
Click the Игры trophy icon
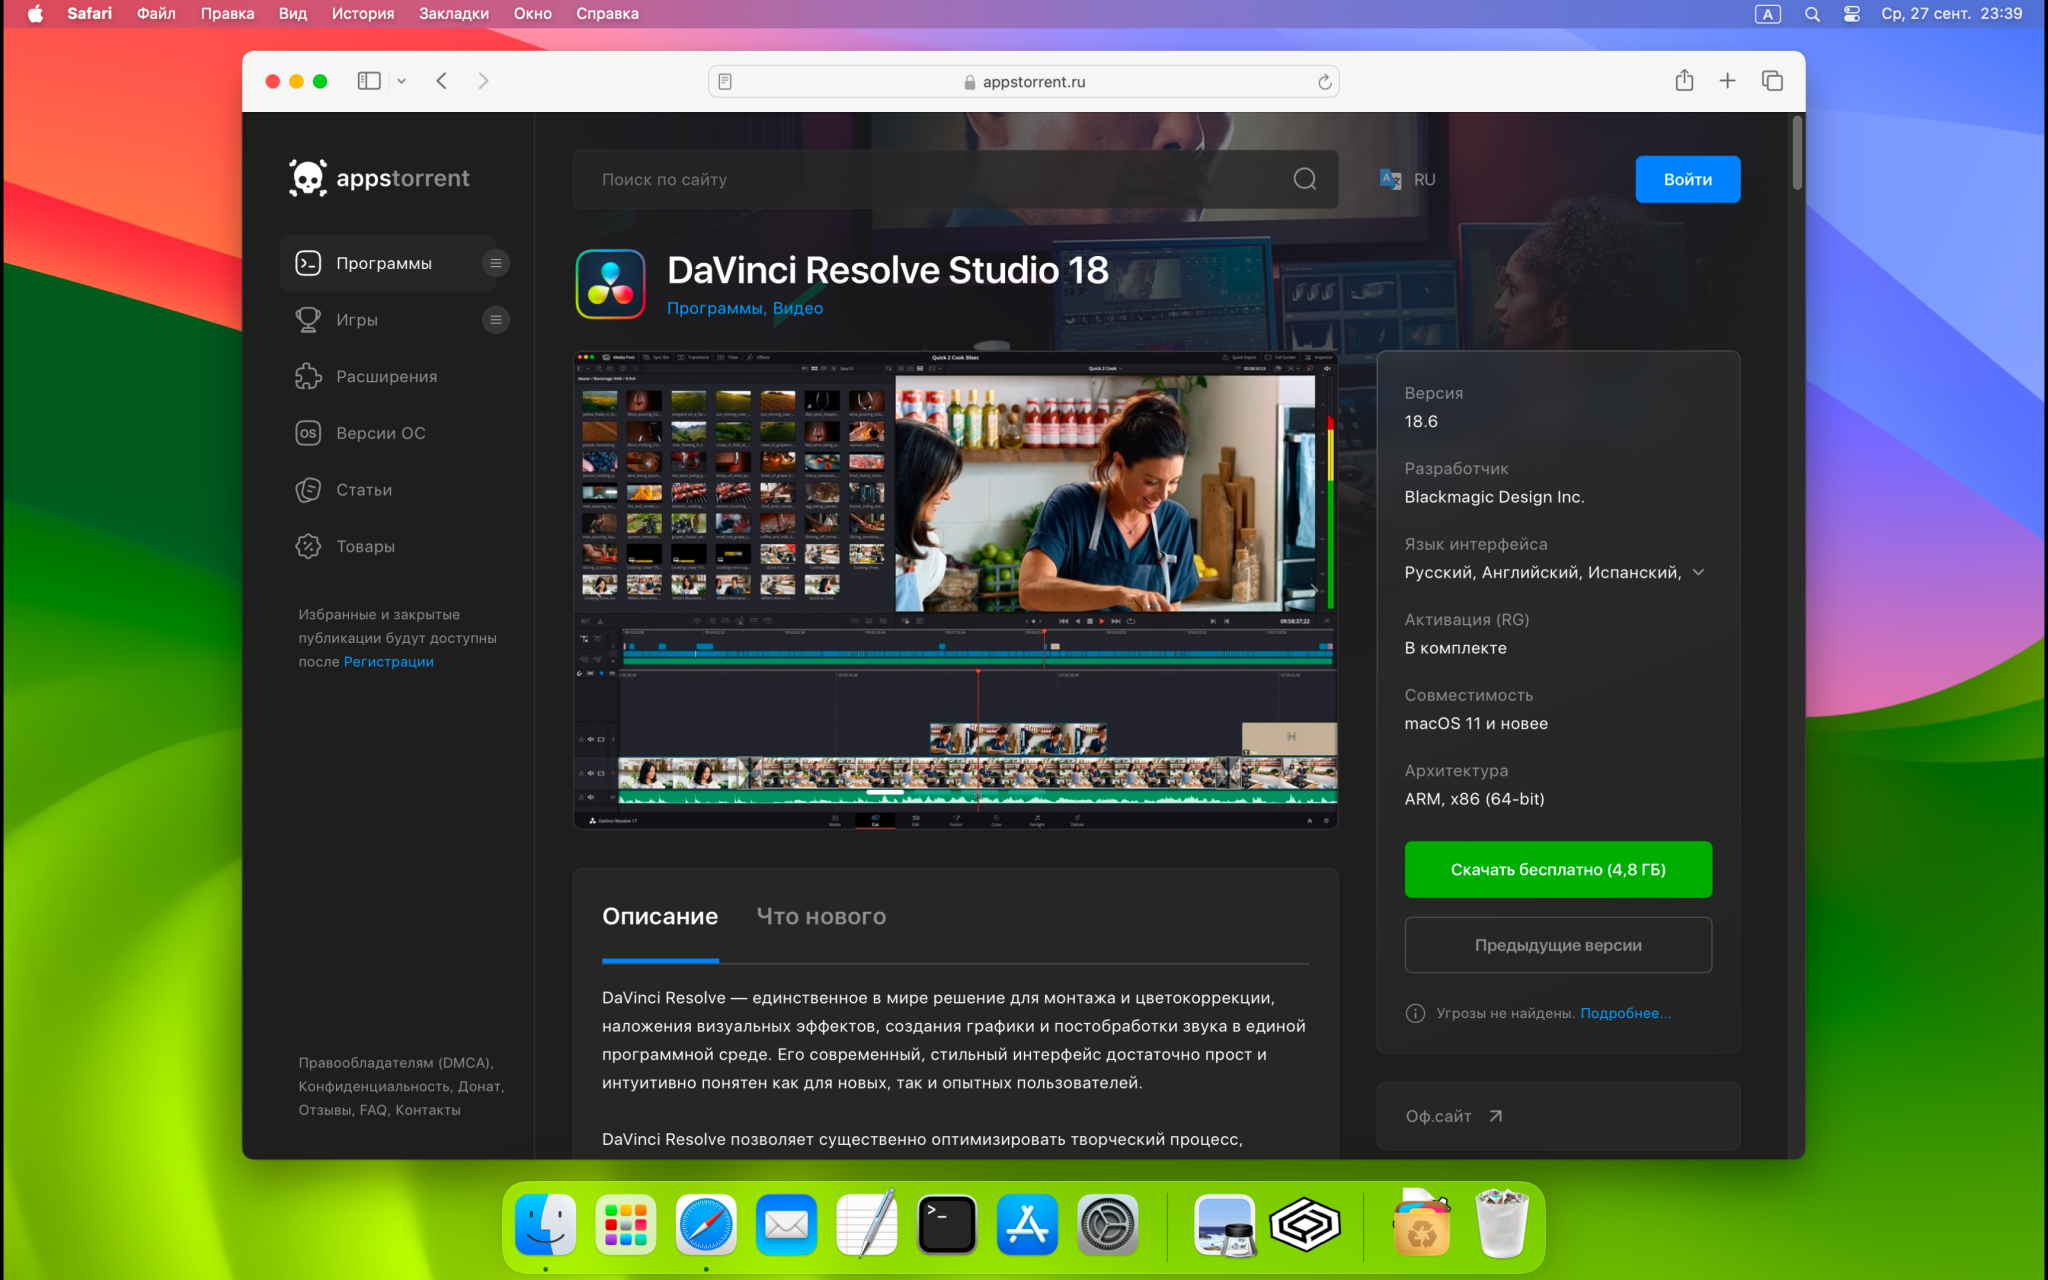(308, 320)
